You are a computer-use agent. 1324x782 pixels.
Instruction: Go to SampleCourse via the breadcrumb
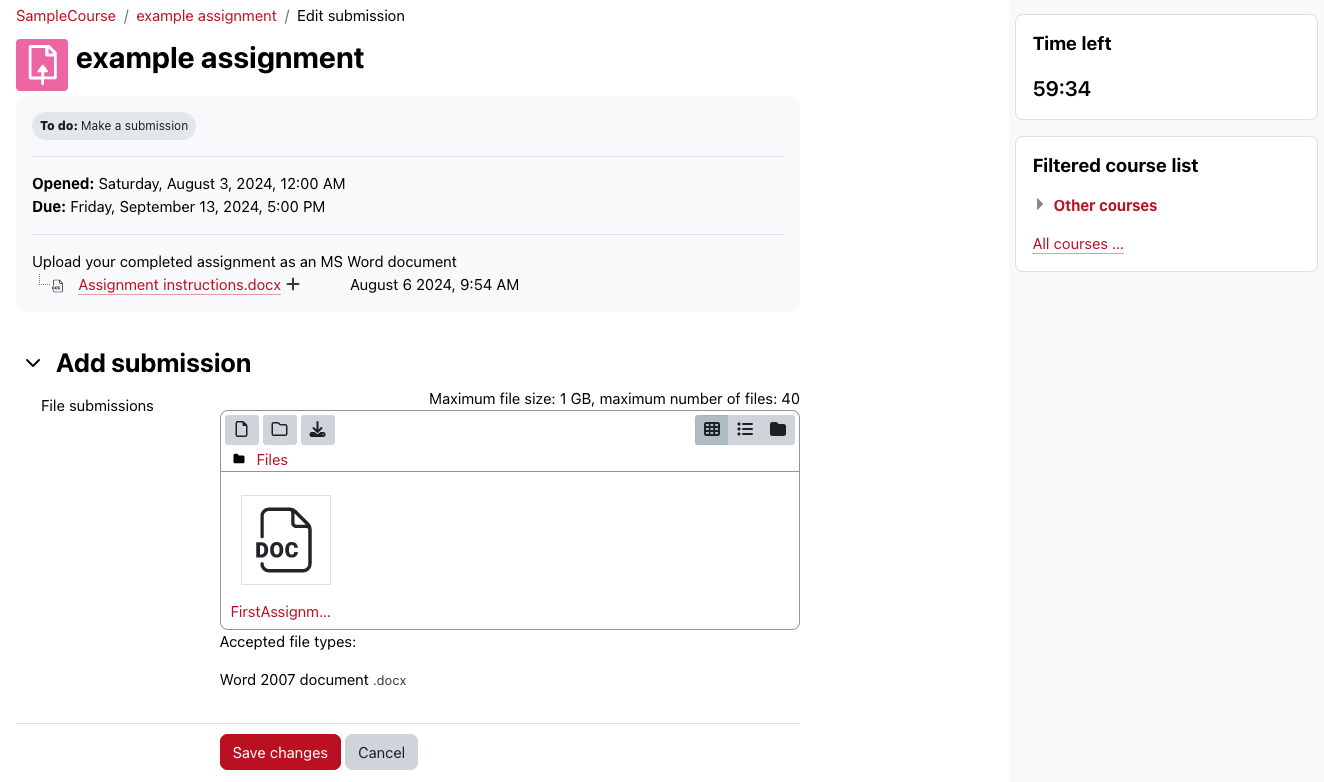pyautogui.click(x=65, y=15)
